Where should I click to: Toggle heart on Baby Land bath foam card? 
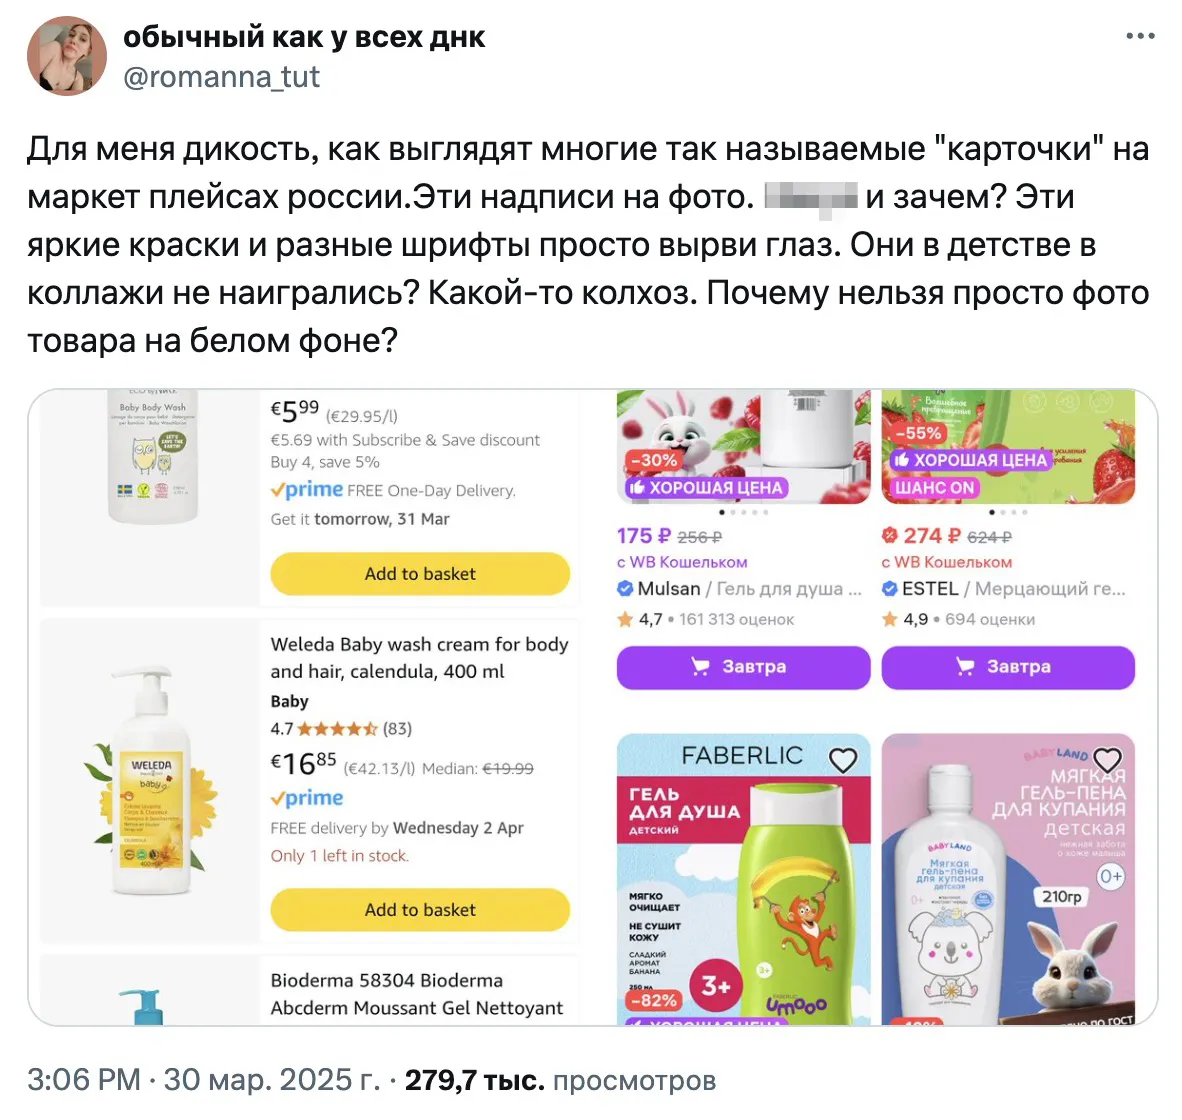pos(1107,760)
